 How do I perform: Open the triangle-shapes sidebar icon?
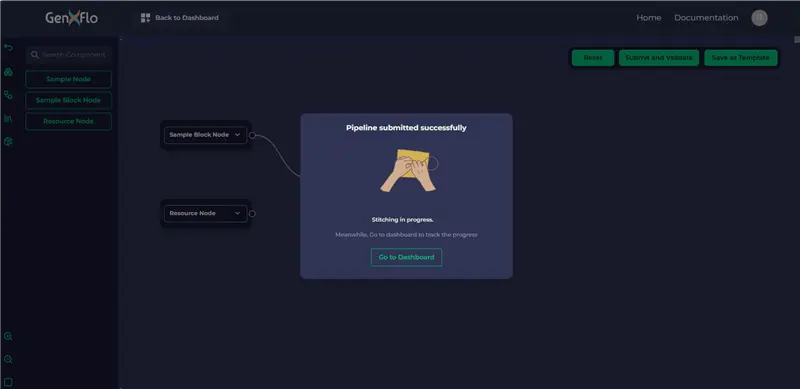8,72
